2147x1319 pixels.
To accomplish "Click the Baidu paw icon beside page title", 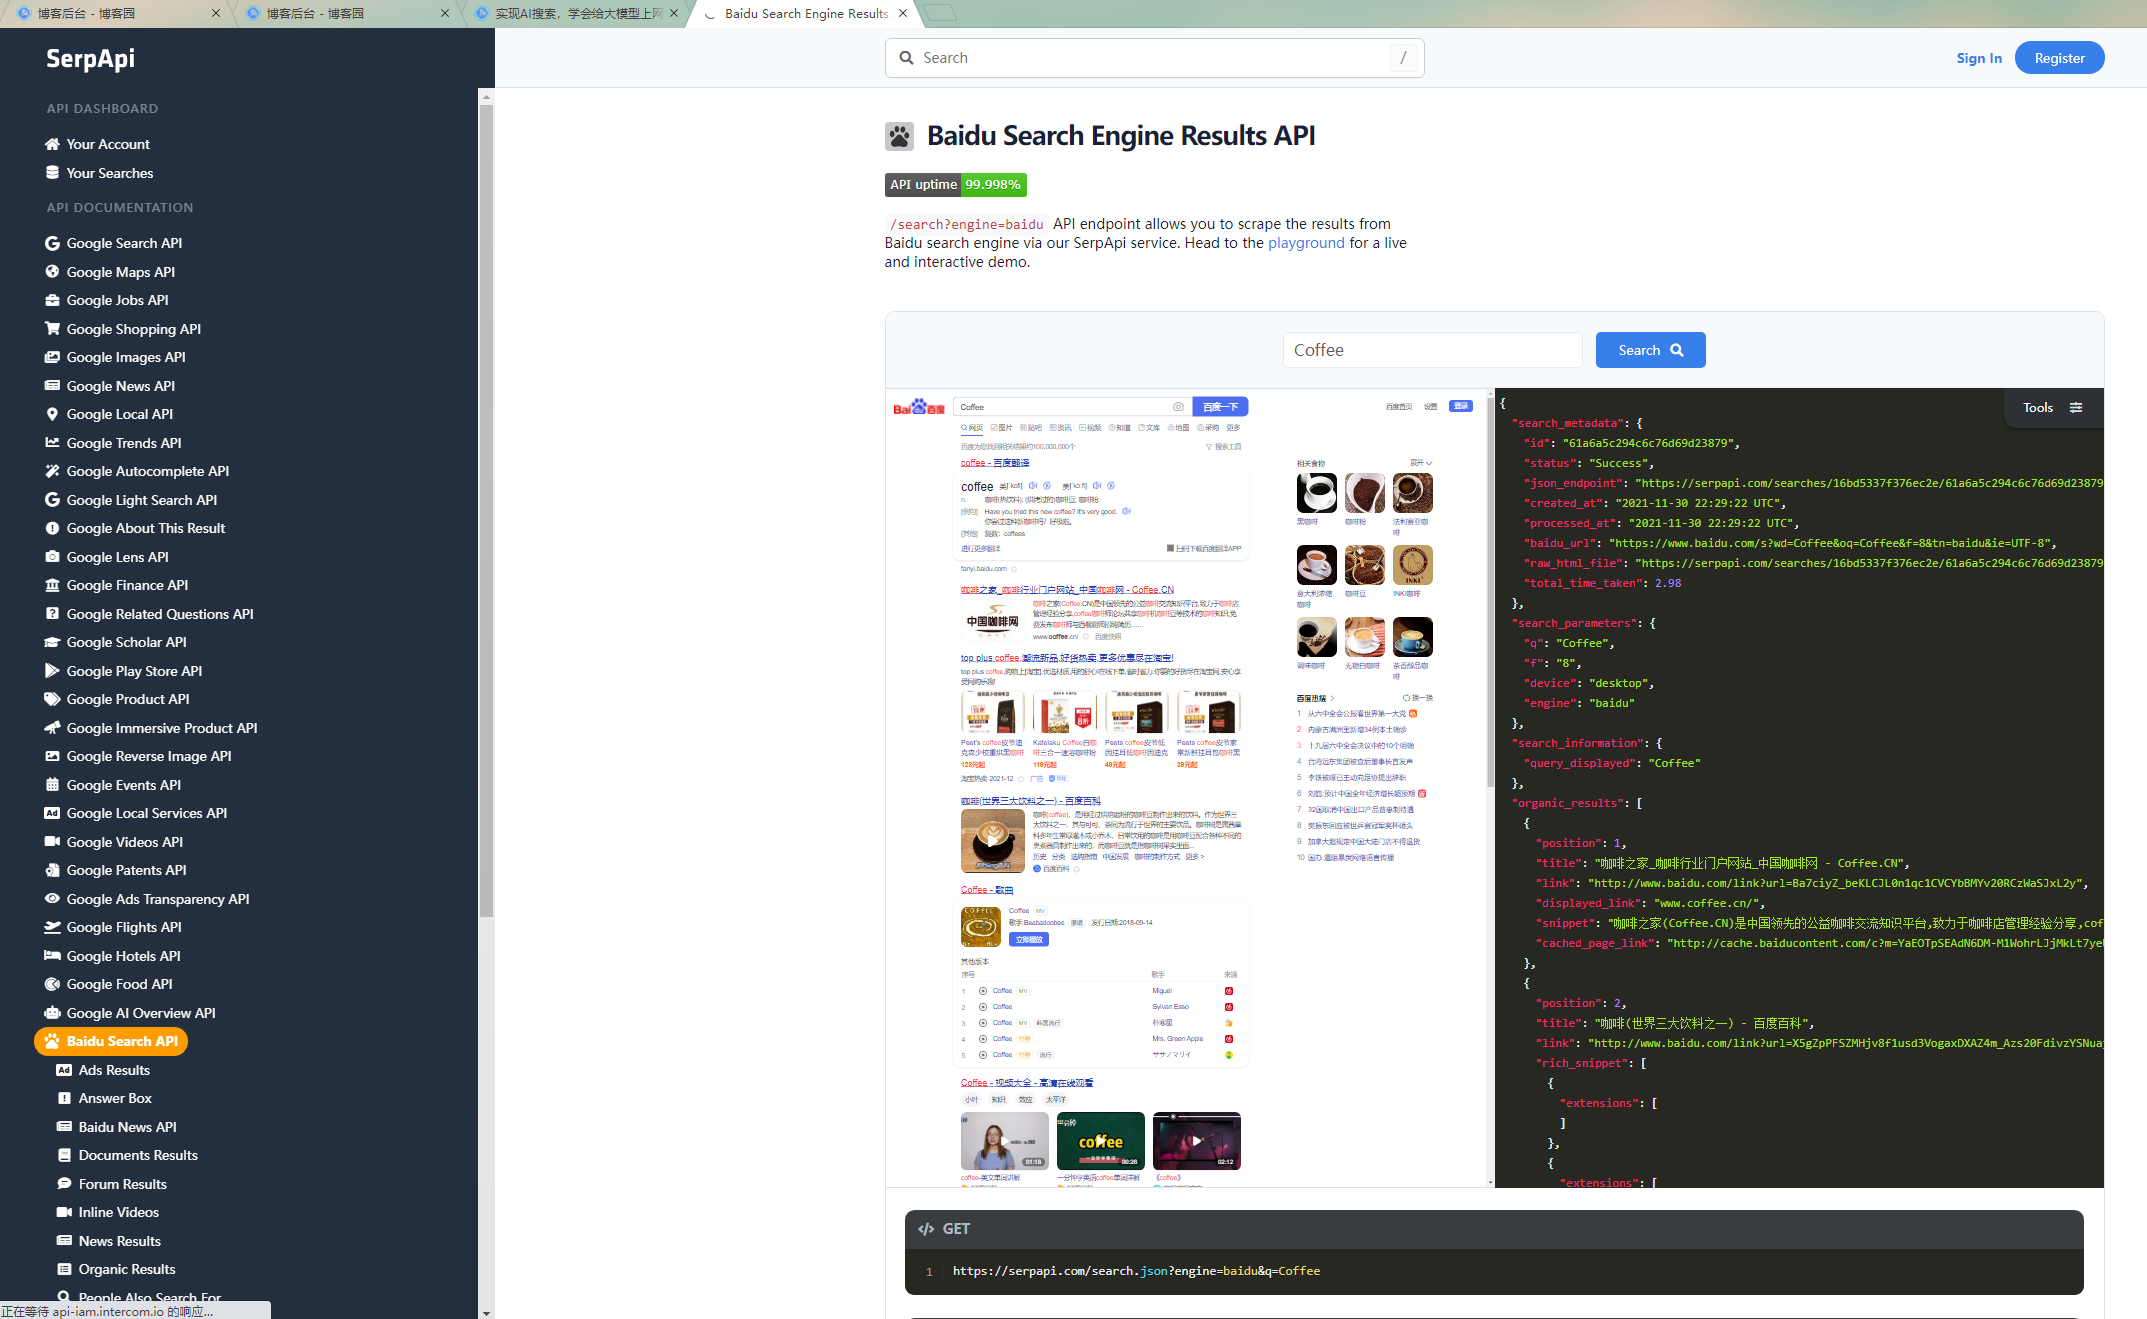I will pos(899,136).
